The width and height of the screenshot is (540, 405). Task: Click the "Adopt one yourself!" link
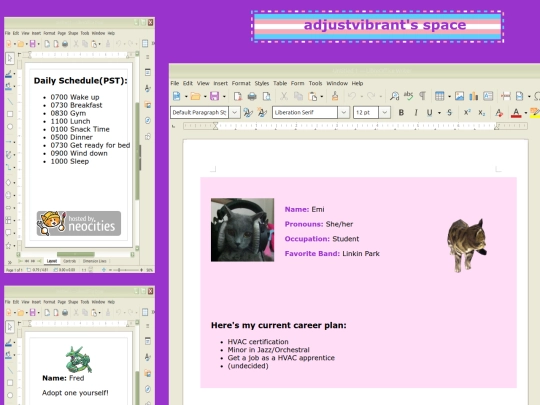click(75, 393)
